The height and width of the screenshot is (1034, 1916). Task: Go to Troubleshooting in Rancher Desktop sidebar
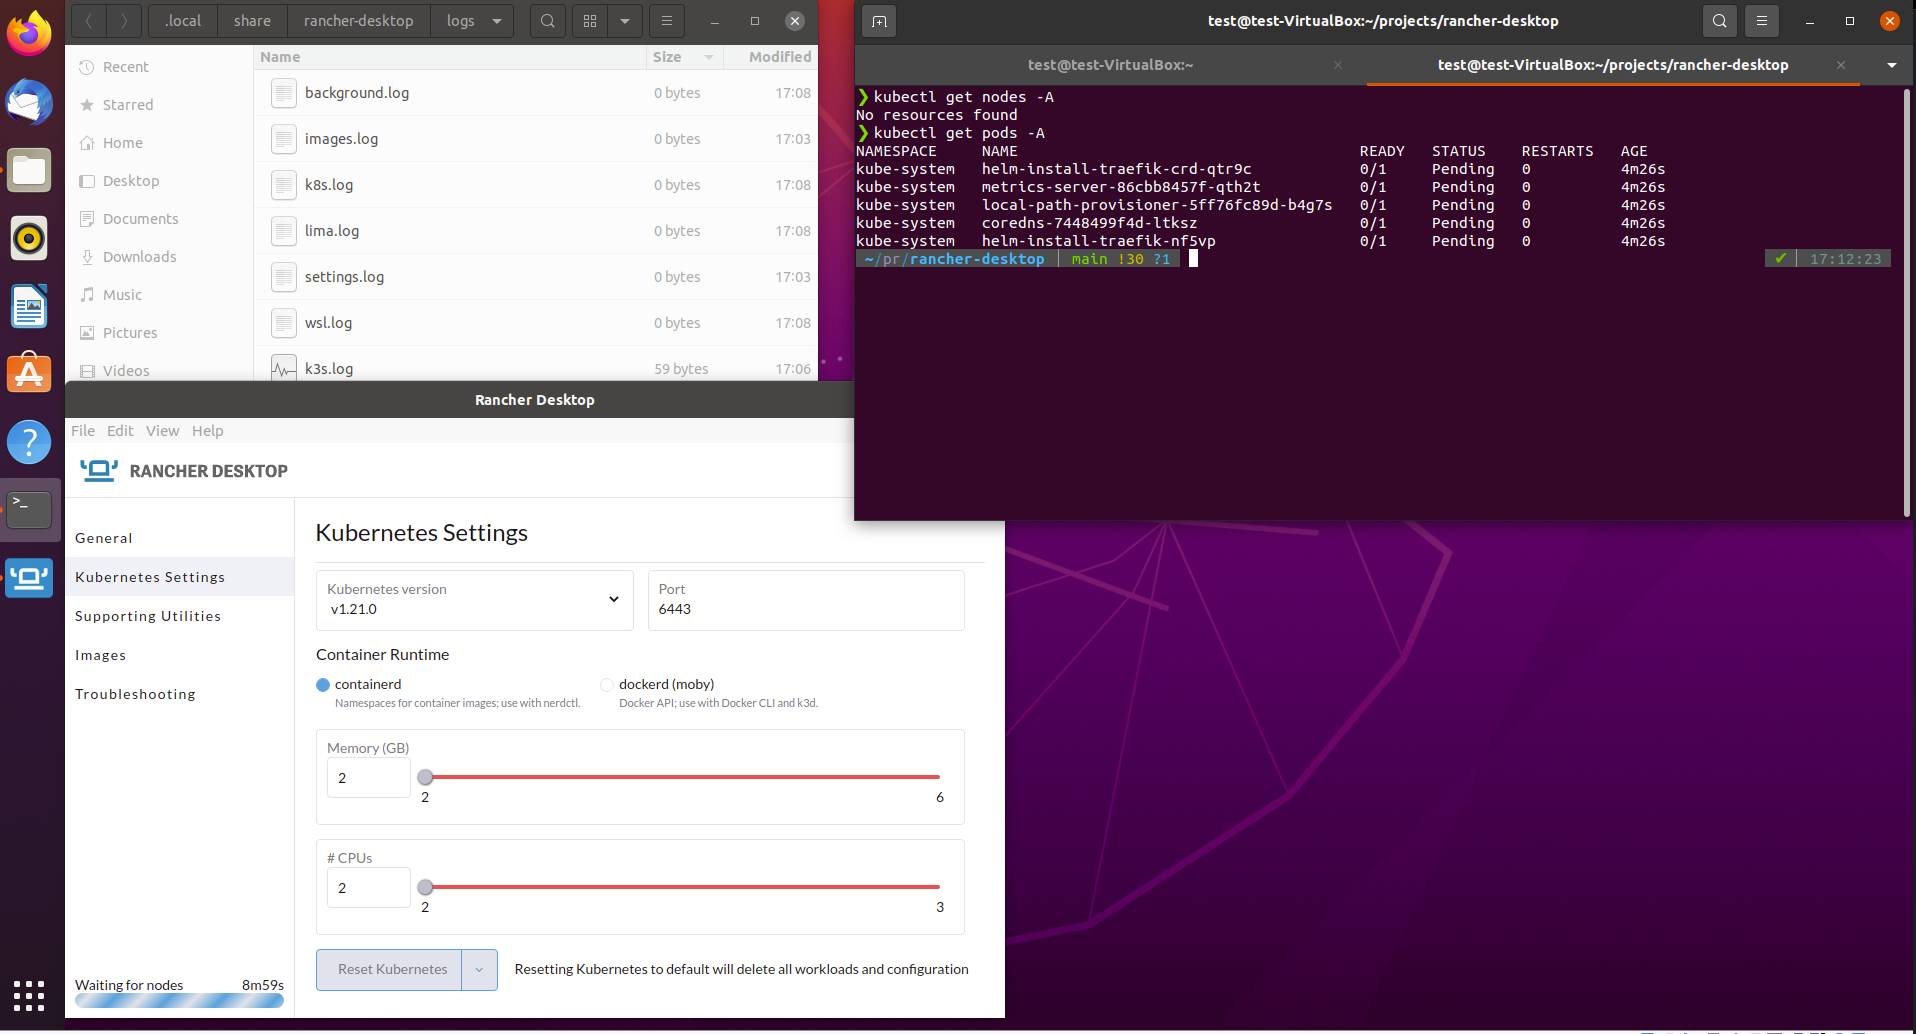pos(135,694)
